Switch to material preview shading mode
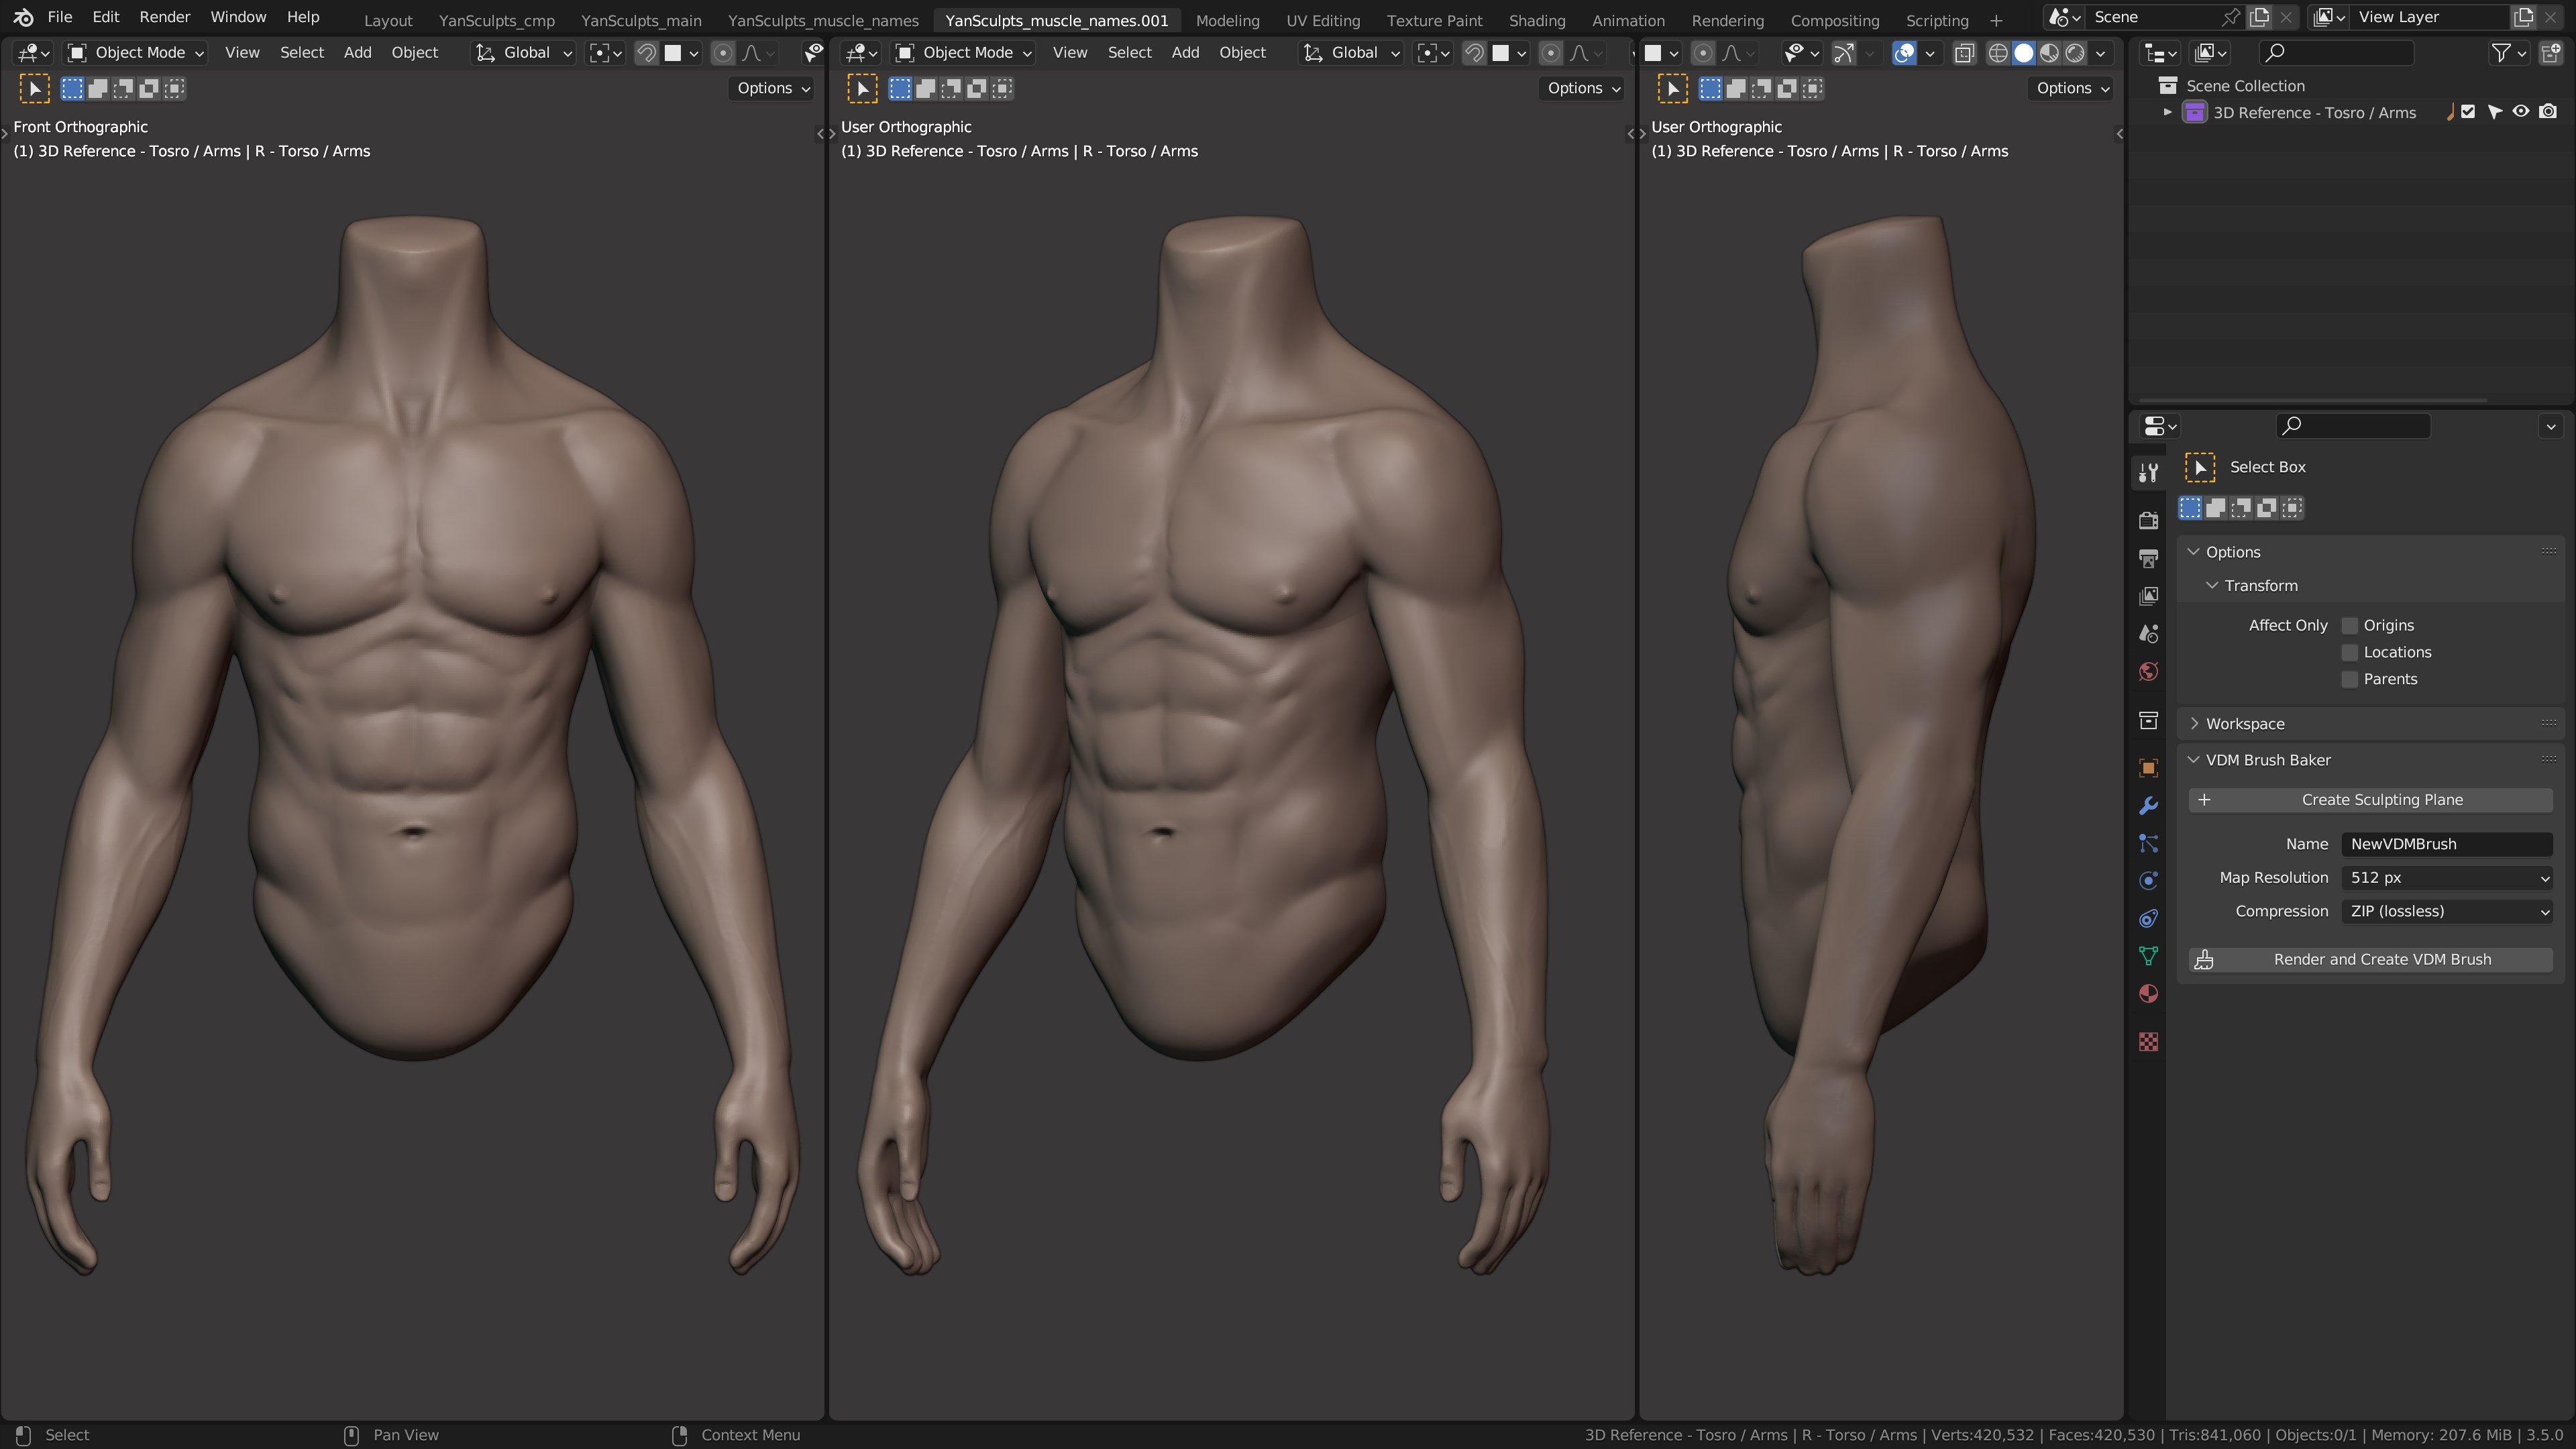The height and width of the screenshot is (1449, 2576). [2049, 53]
